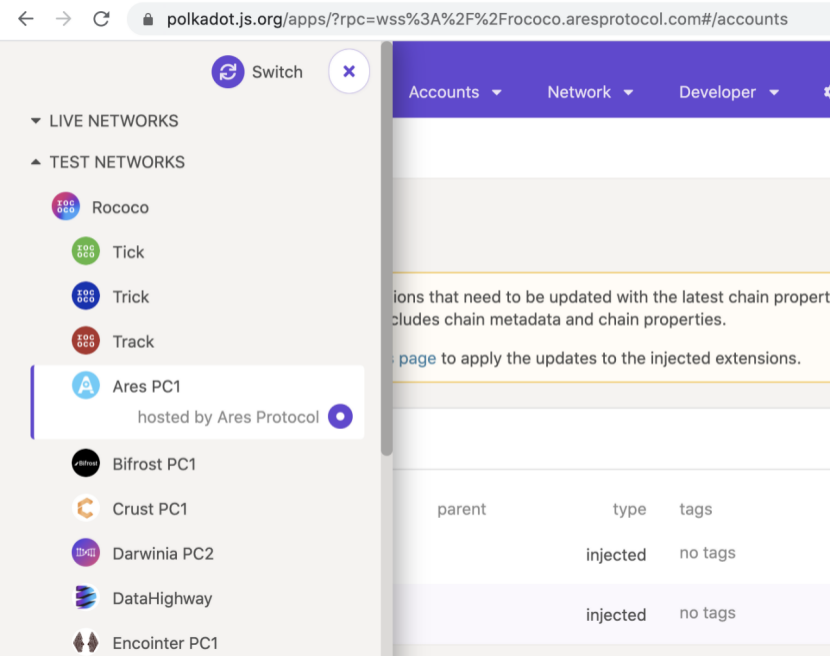Select the 'Ares PC1' network name
This screenshot has height=656, width=832.
pos(146,386)
